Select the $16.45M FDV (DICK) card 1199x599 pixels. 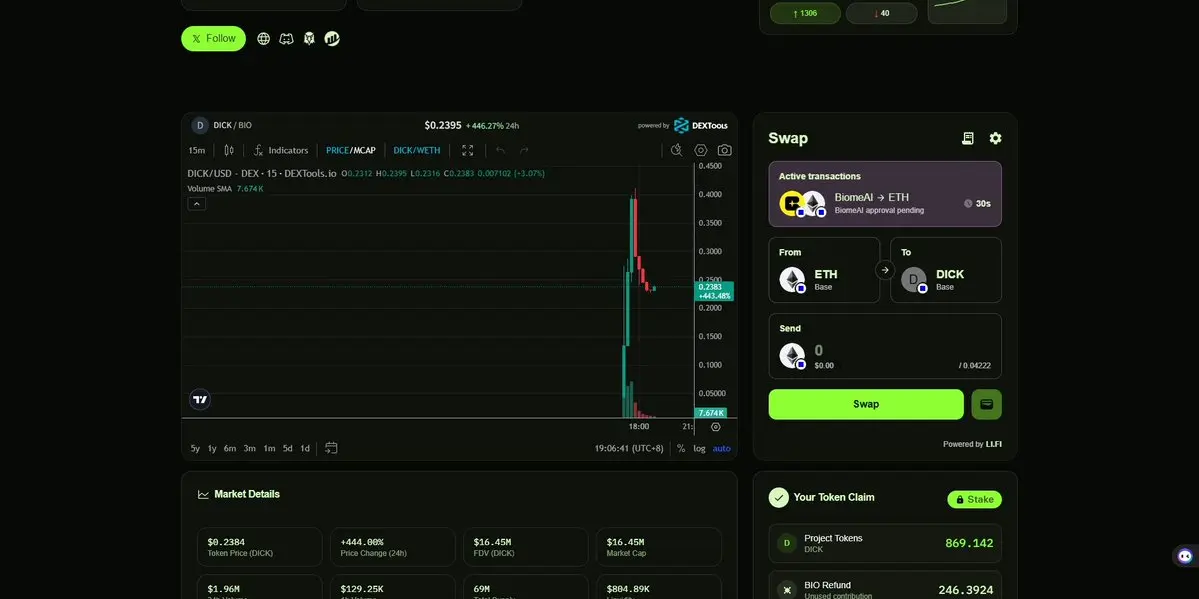[x=525, y=547]
